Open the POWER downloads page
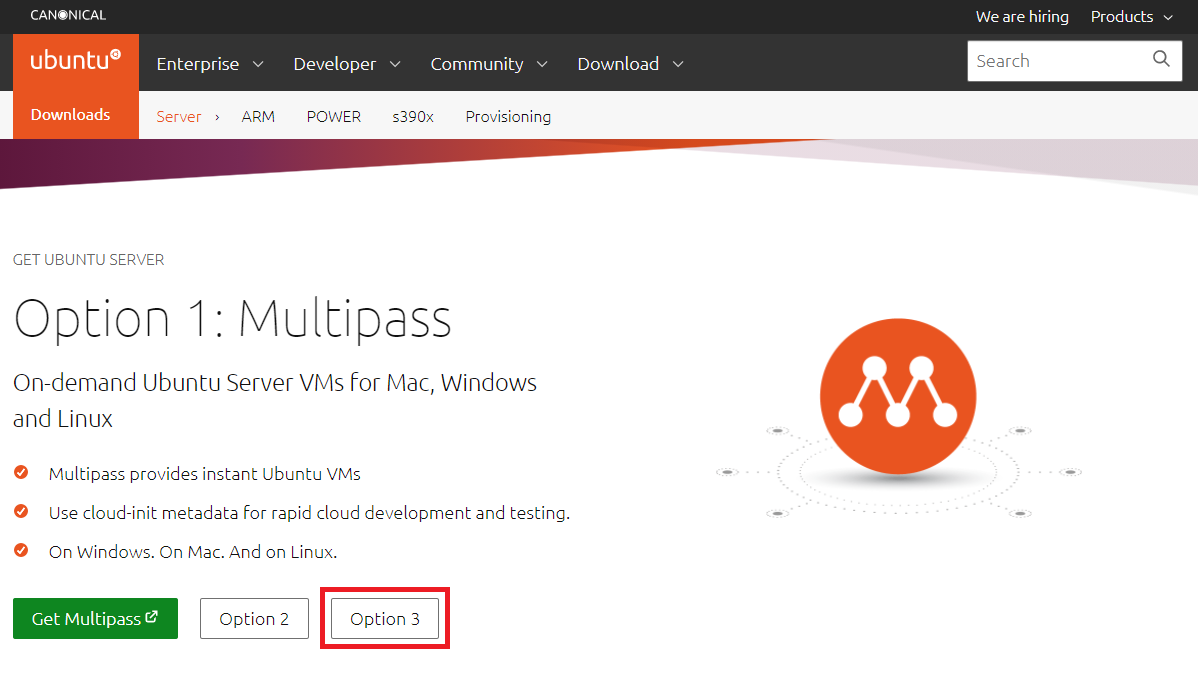Screen dimensions: 1198x689 (x=334, y=117)
